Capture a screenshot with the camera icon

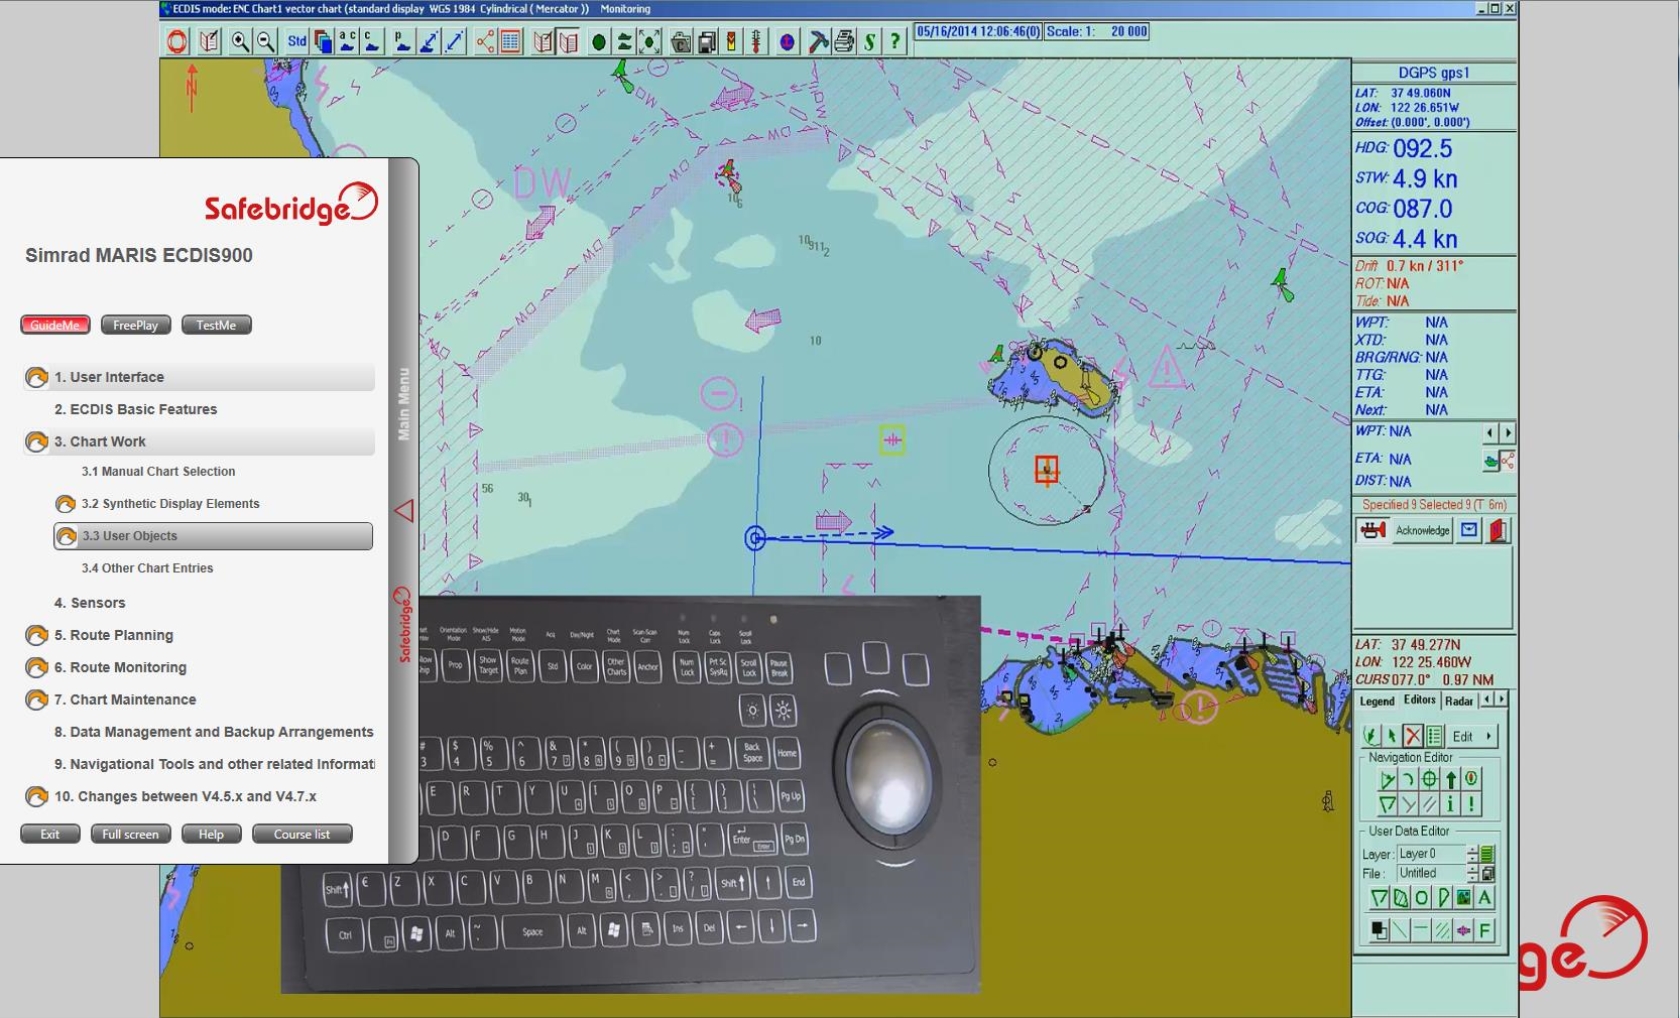click(680, 41)
